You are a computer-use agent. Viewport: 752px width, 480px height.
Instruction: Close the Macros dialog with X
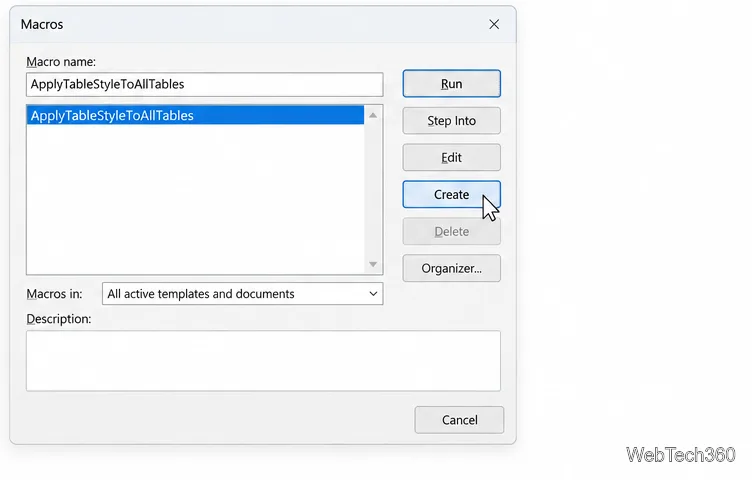494,24
